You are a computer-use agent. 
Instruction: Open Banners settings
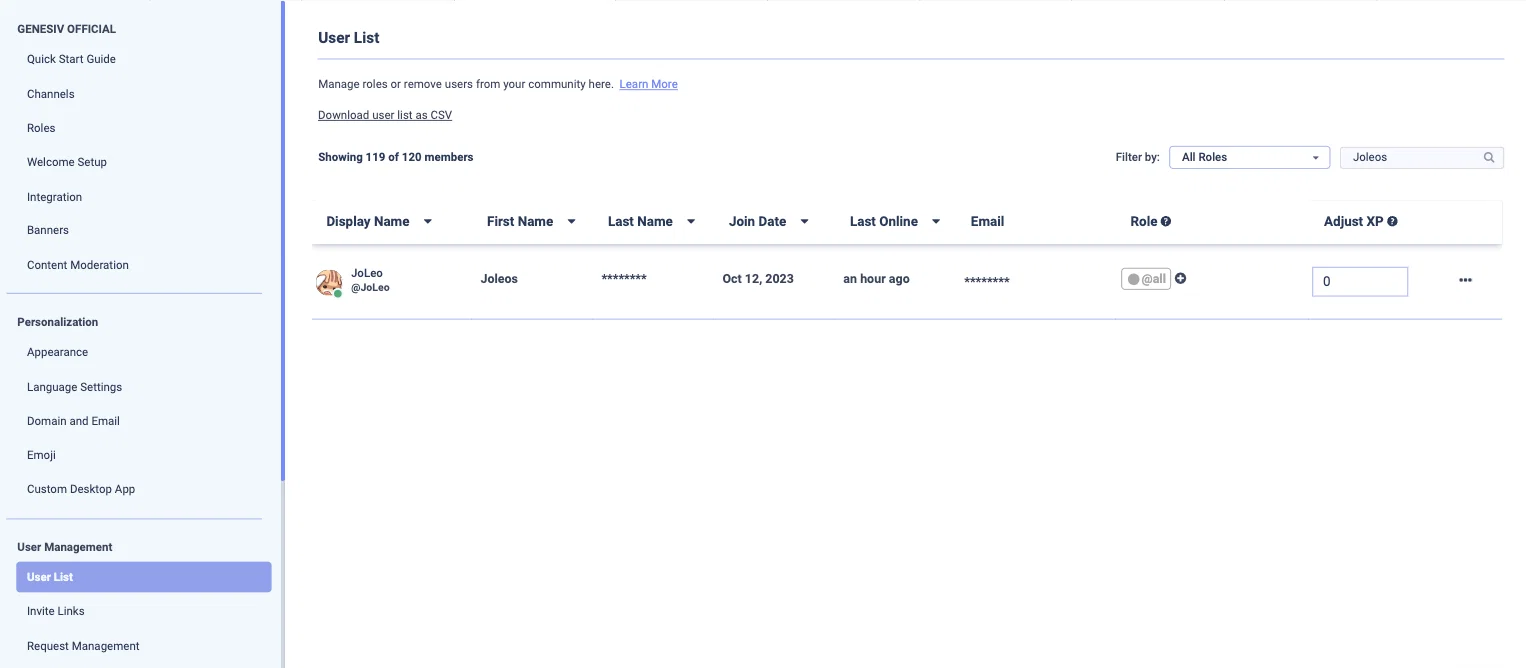[x=48, y=230]
